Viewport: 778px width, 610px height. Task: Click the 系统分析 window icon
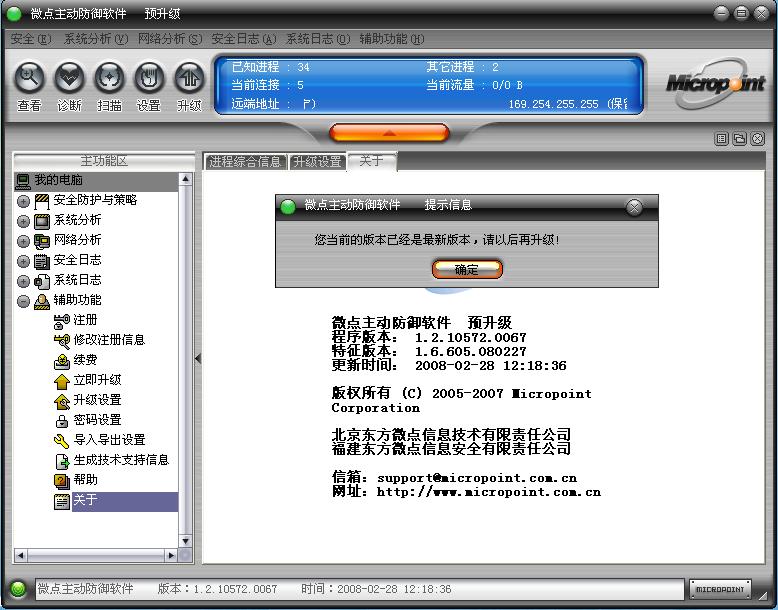pyautogui.click(x=42, y=221)
